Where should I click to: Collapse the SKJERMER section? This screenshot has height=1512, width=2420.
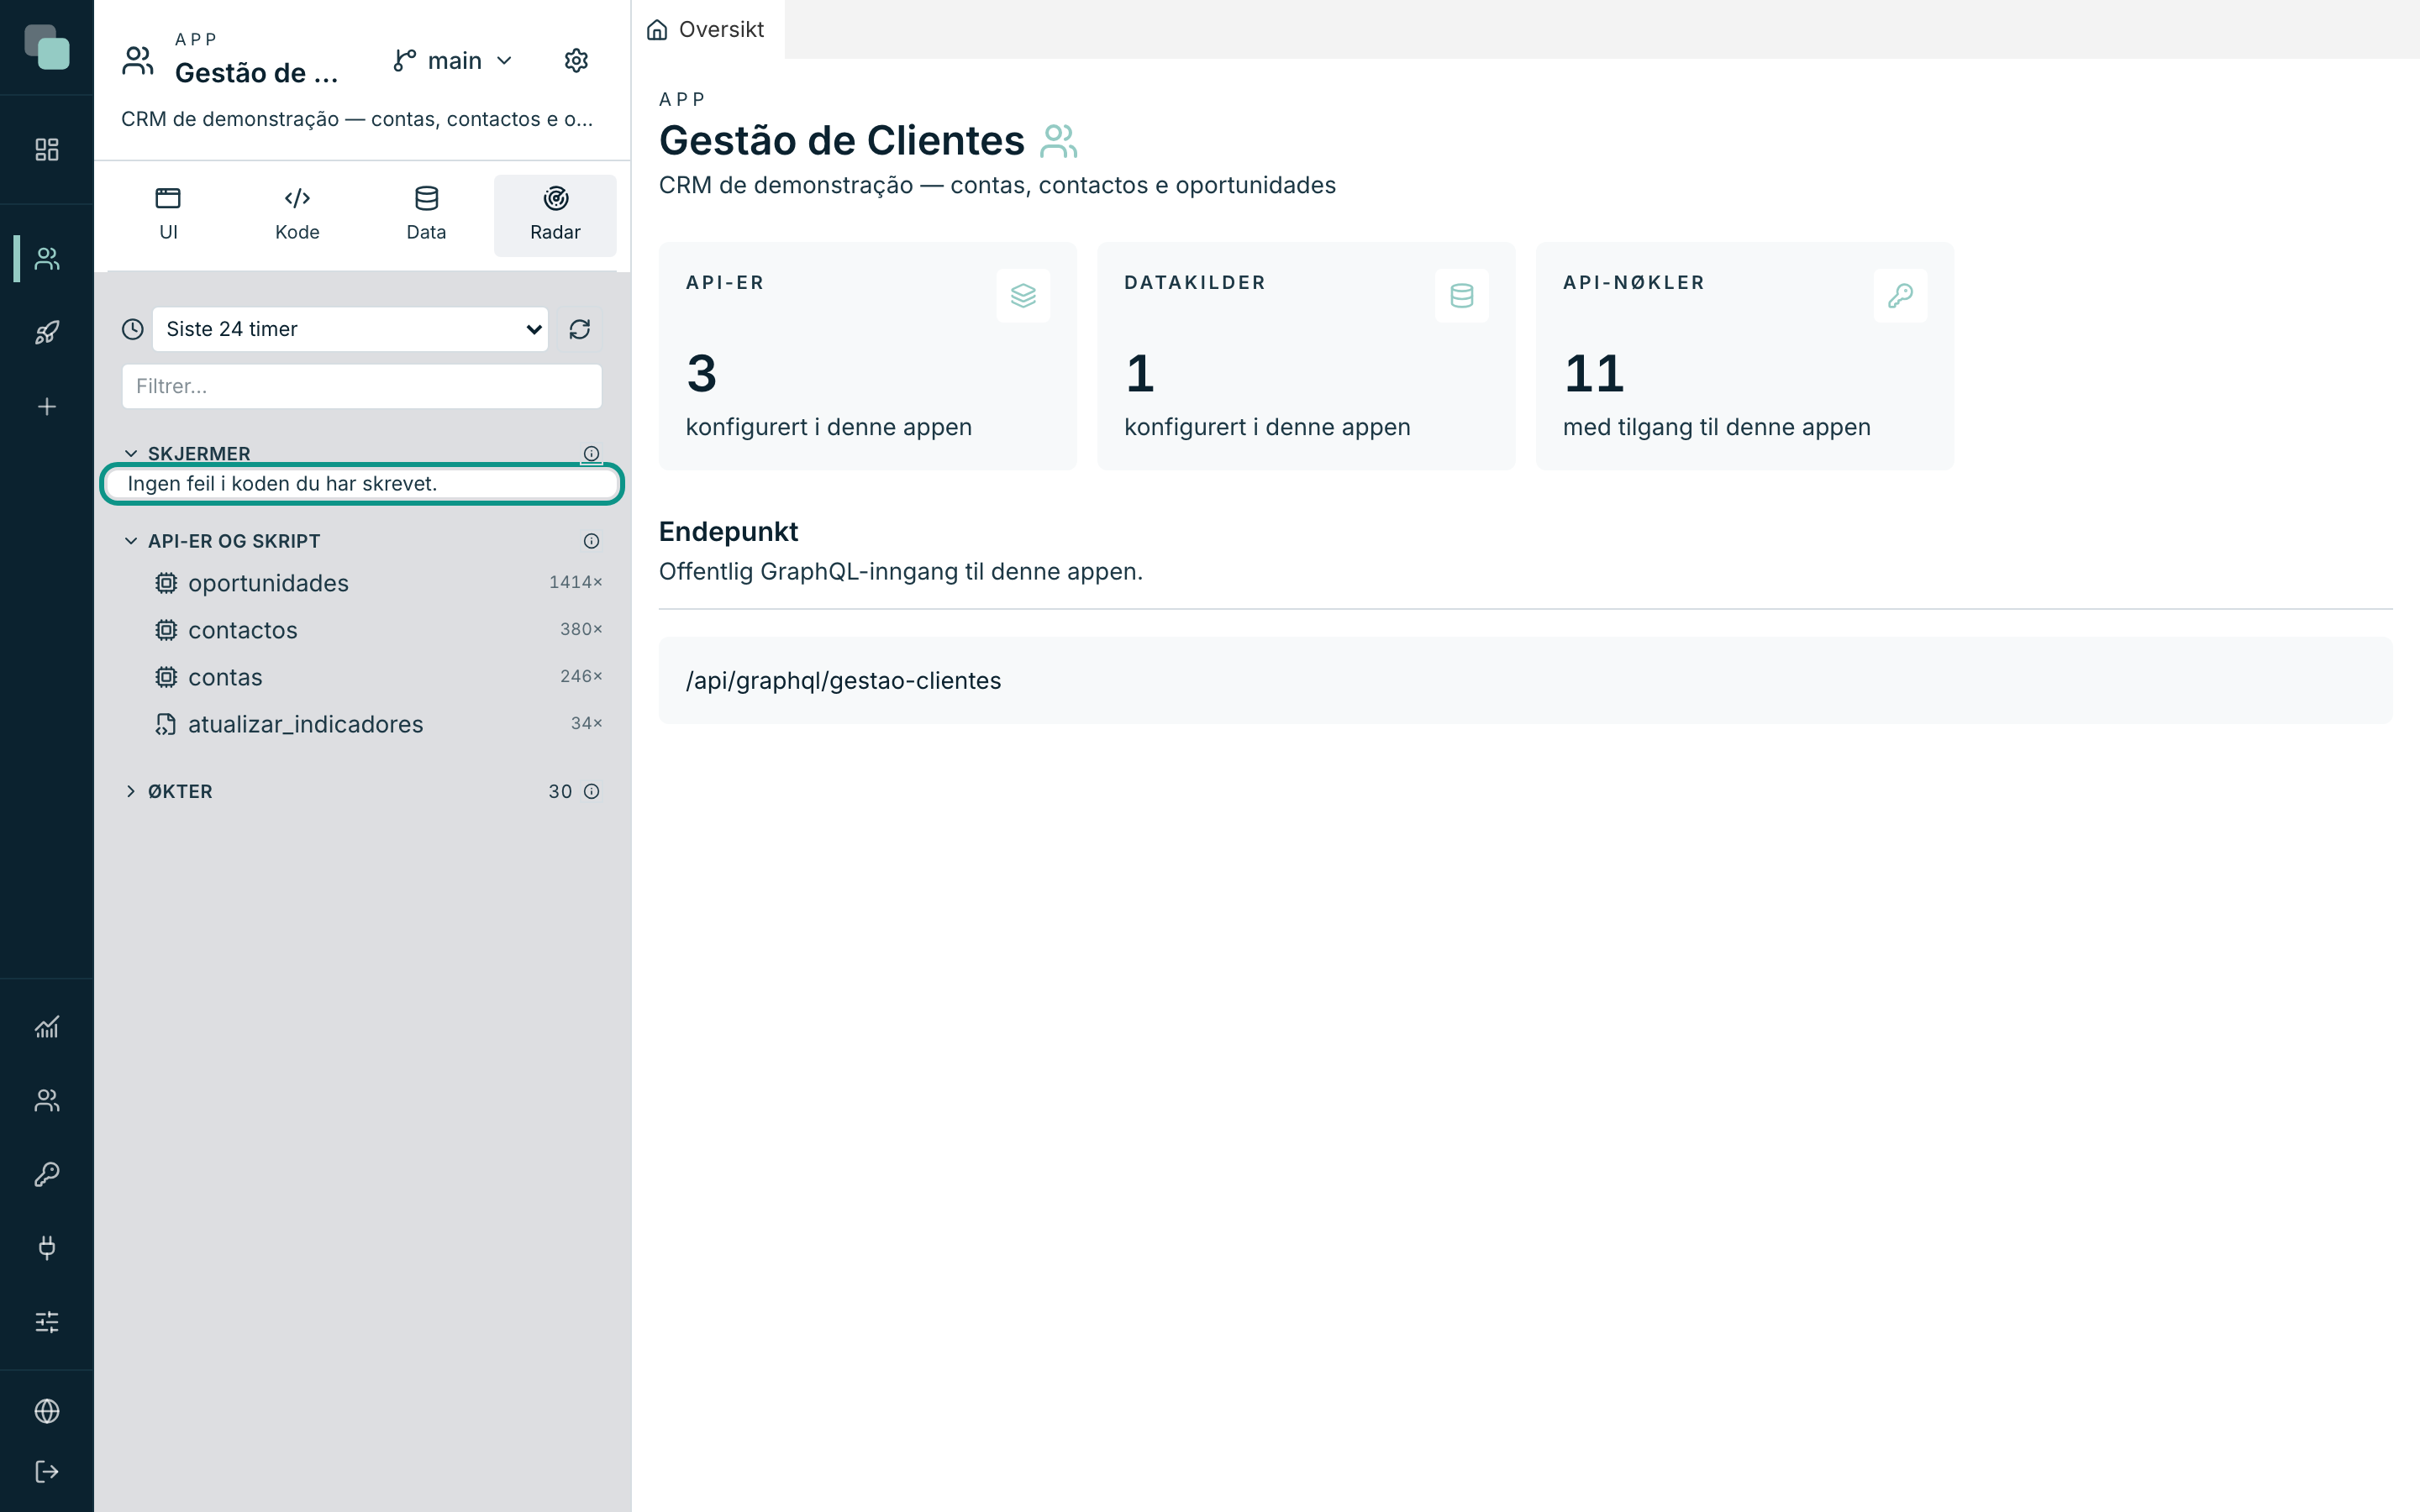pyautogui.click(x=187, y=454)
